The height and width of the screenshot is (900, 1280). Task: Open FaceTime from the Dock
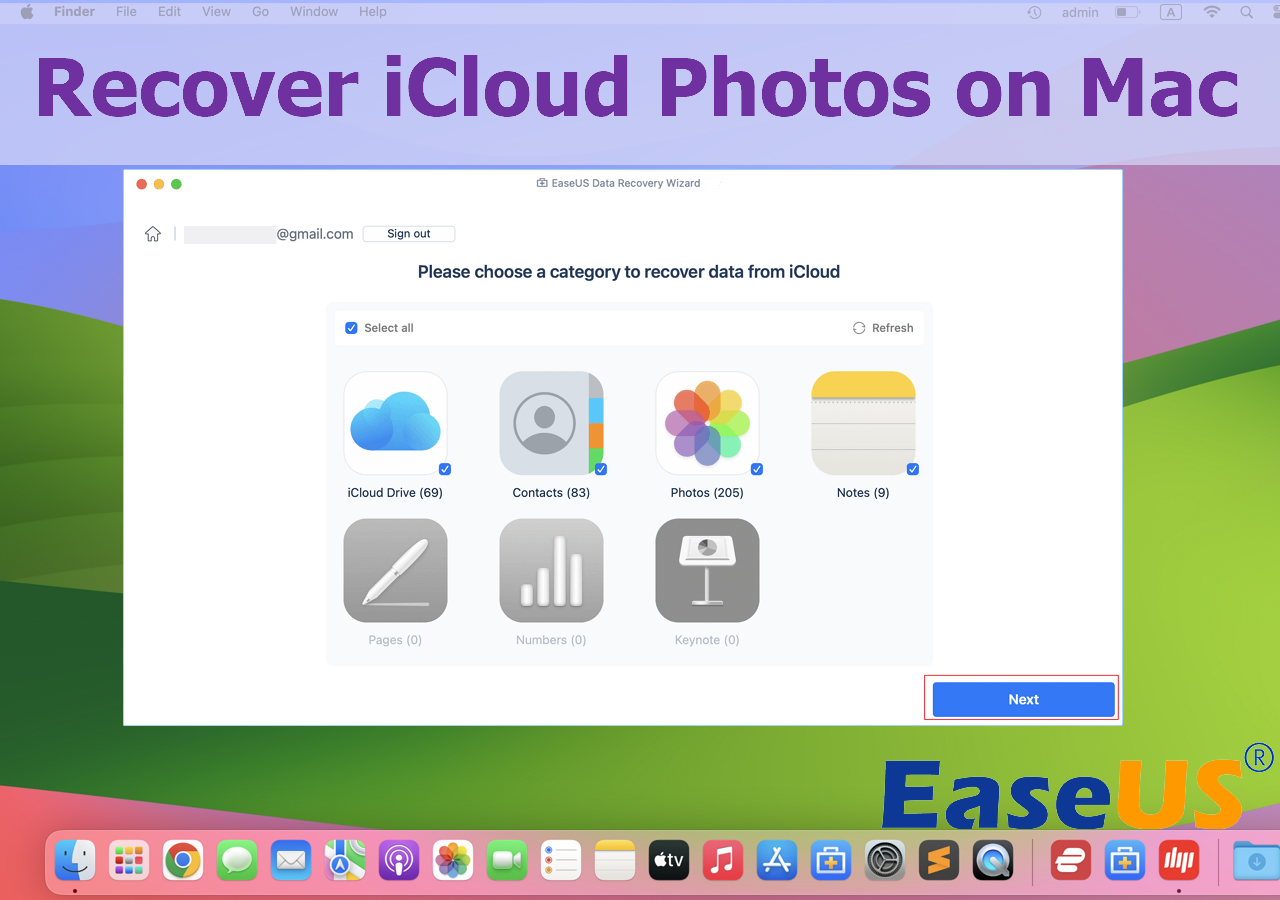click(x=507, y=859)
